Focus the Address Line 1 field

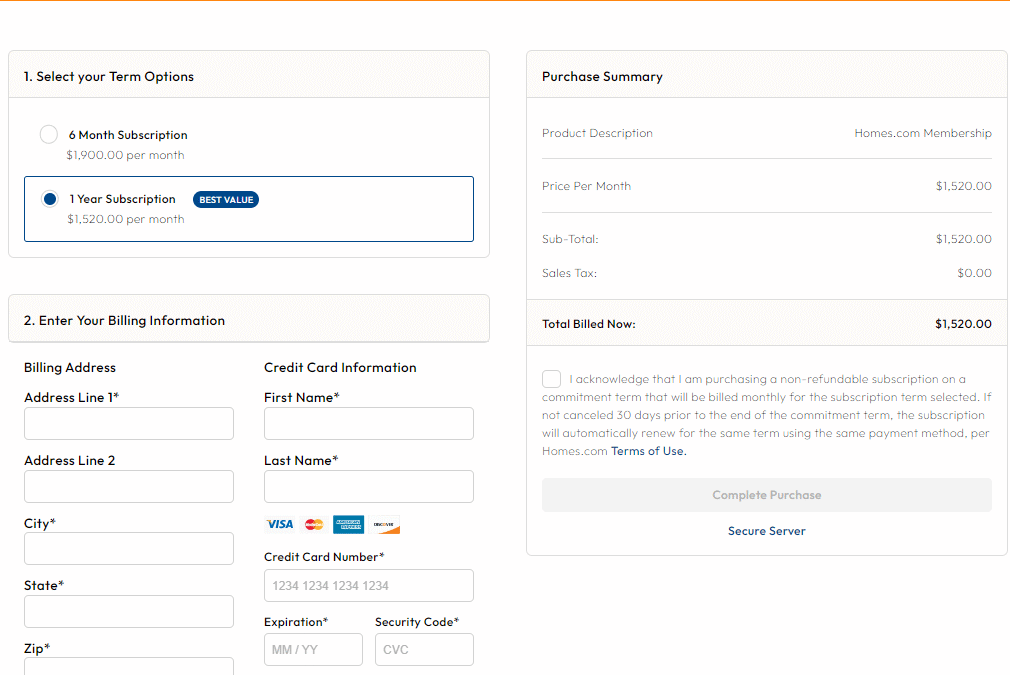(x=129, y=423)
